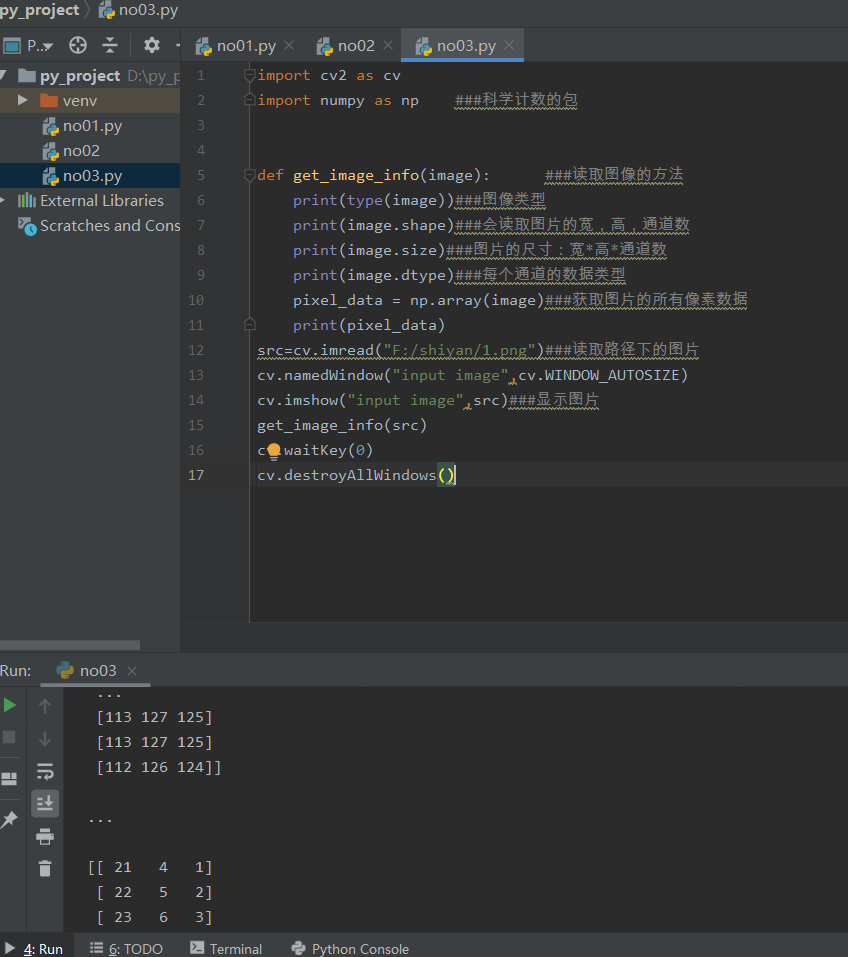Open the Terminal tool window
The height and width of the screenshot is (957, 848).
[x=226, y=948]
